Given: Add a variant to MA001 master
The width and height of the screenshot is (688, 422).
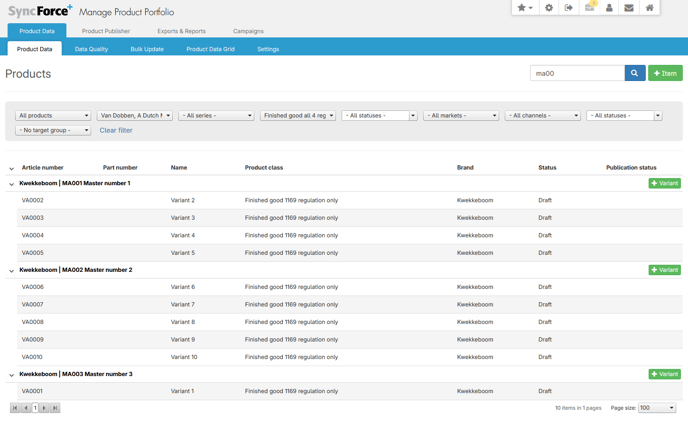Looking at the screenshot, I should 665,183.
